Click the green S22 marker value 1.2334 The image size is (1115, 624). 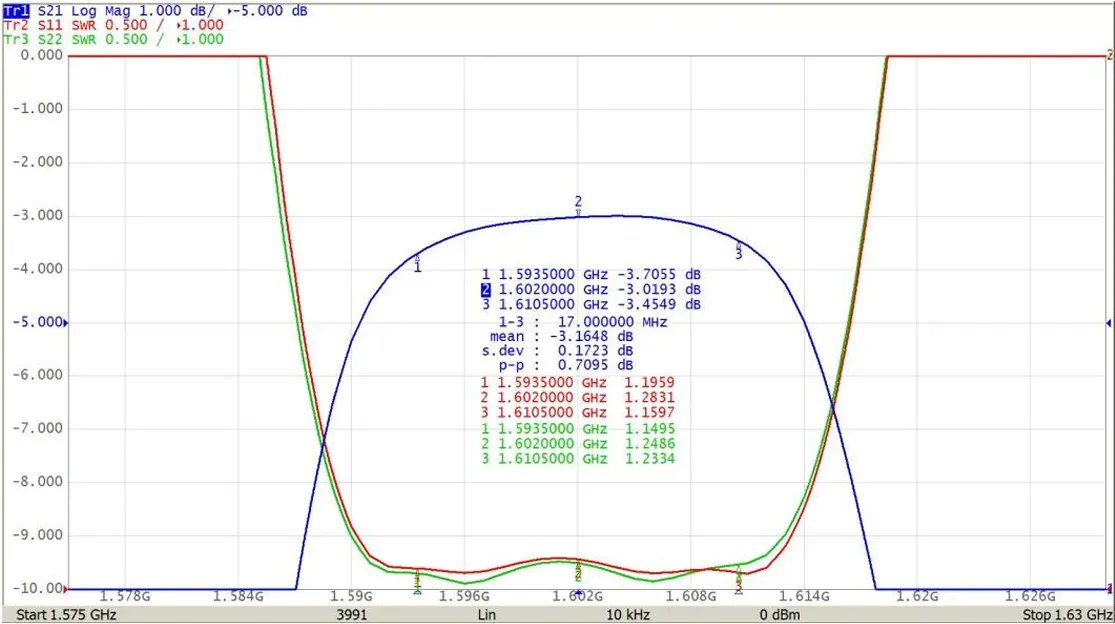(649, 458)
